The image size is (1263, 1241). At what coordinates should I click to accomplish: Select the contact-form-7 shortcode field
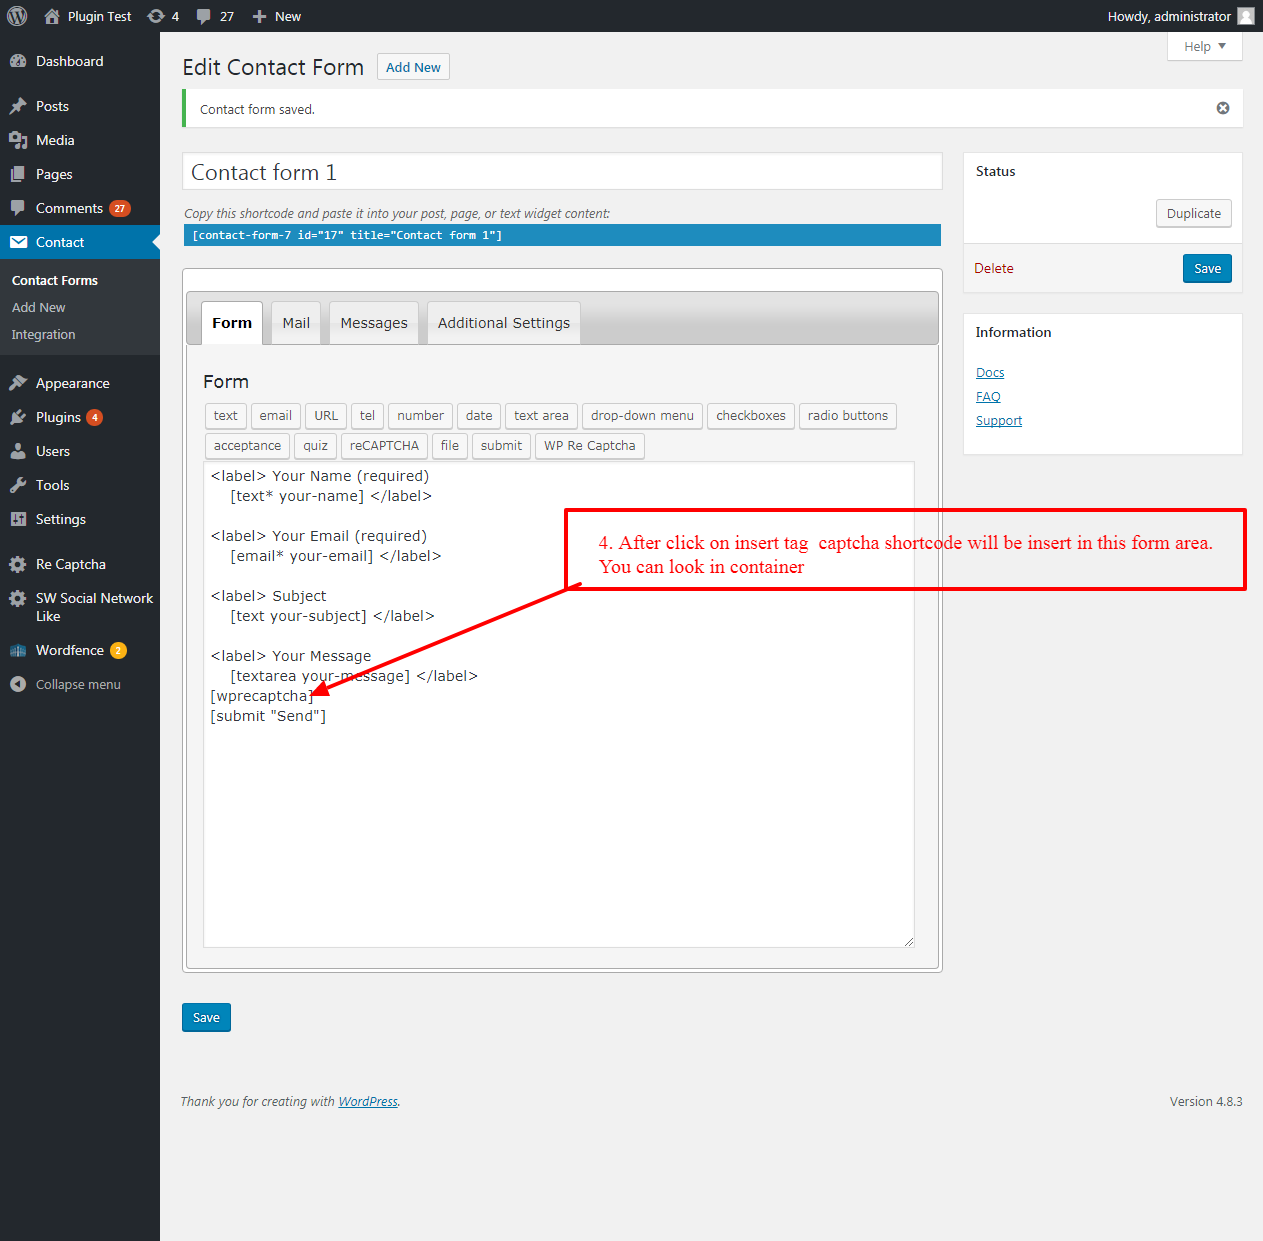point(562,235)
